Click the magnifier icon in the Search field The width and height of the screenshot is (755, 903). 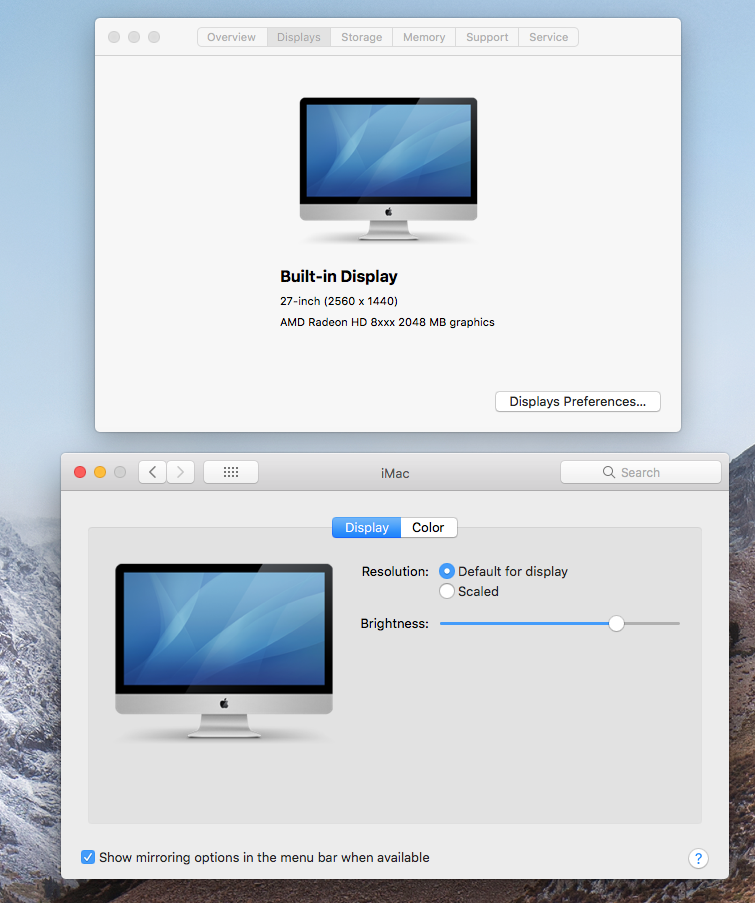tap(609, 472)
